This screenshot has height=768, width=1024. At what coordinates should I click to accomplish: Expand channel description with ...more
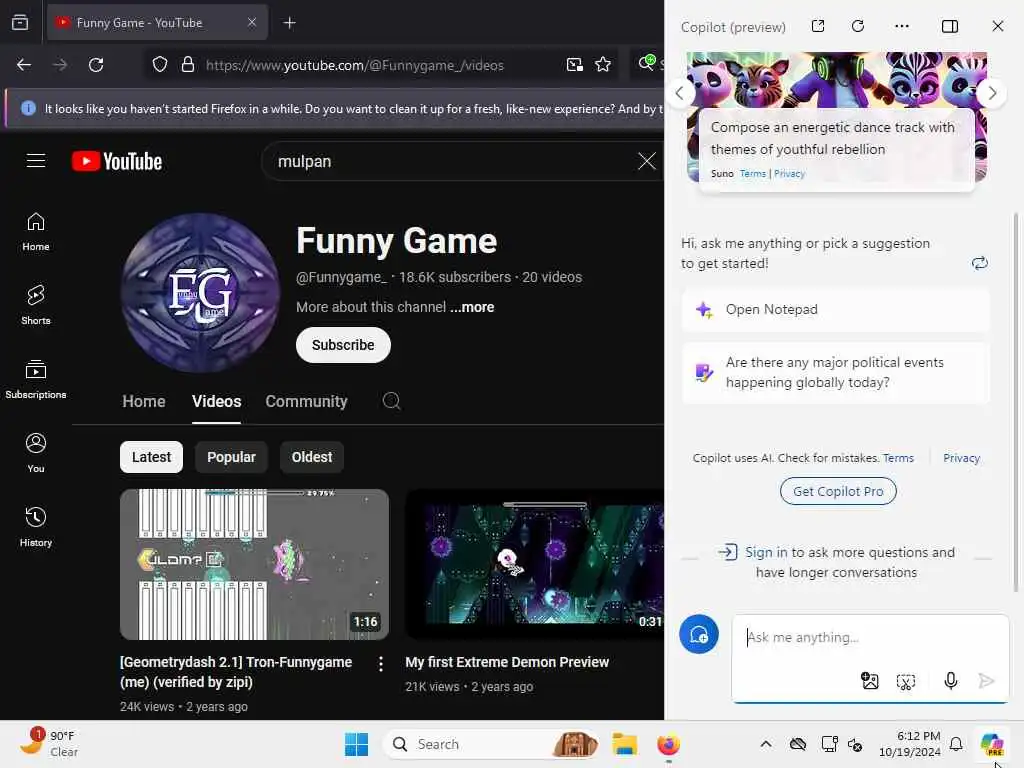[x=472, y=307]
